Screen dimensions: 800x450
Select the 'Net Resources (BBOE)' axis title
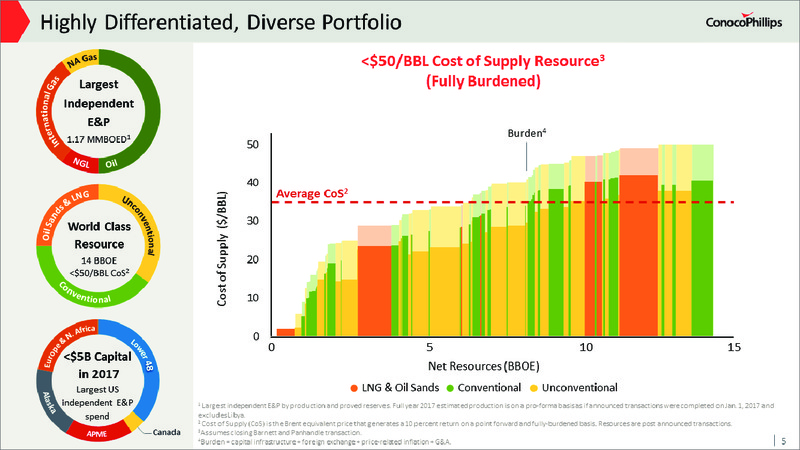click(483, 366)
